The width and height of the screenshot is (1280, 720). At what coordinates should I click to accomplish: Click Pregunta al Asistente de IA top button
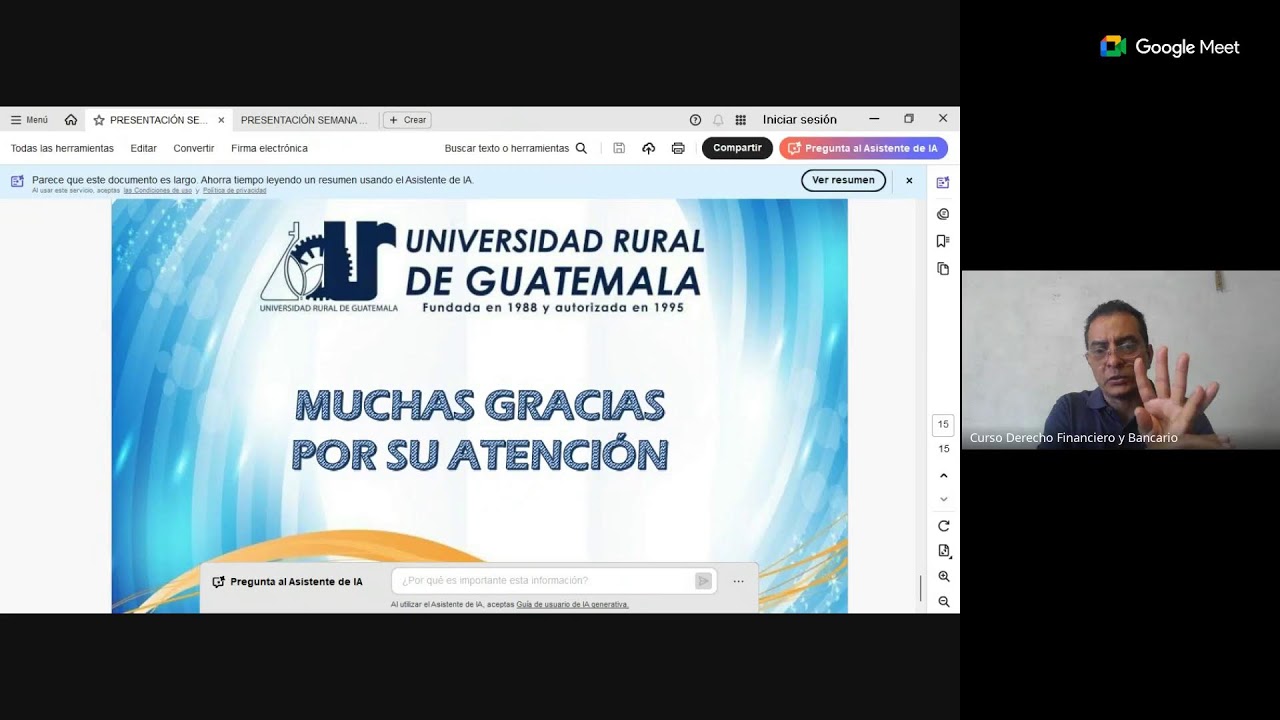(x=863, y=148)
